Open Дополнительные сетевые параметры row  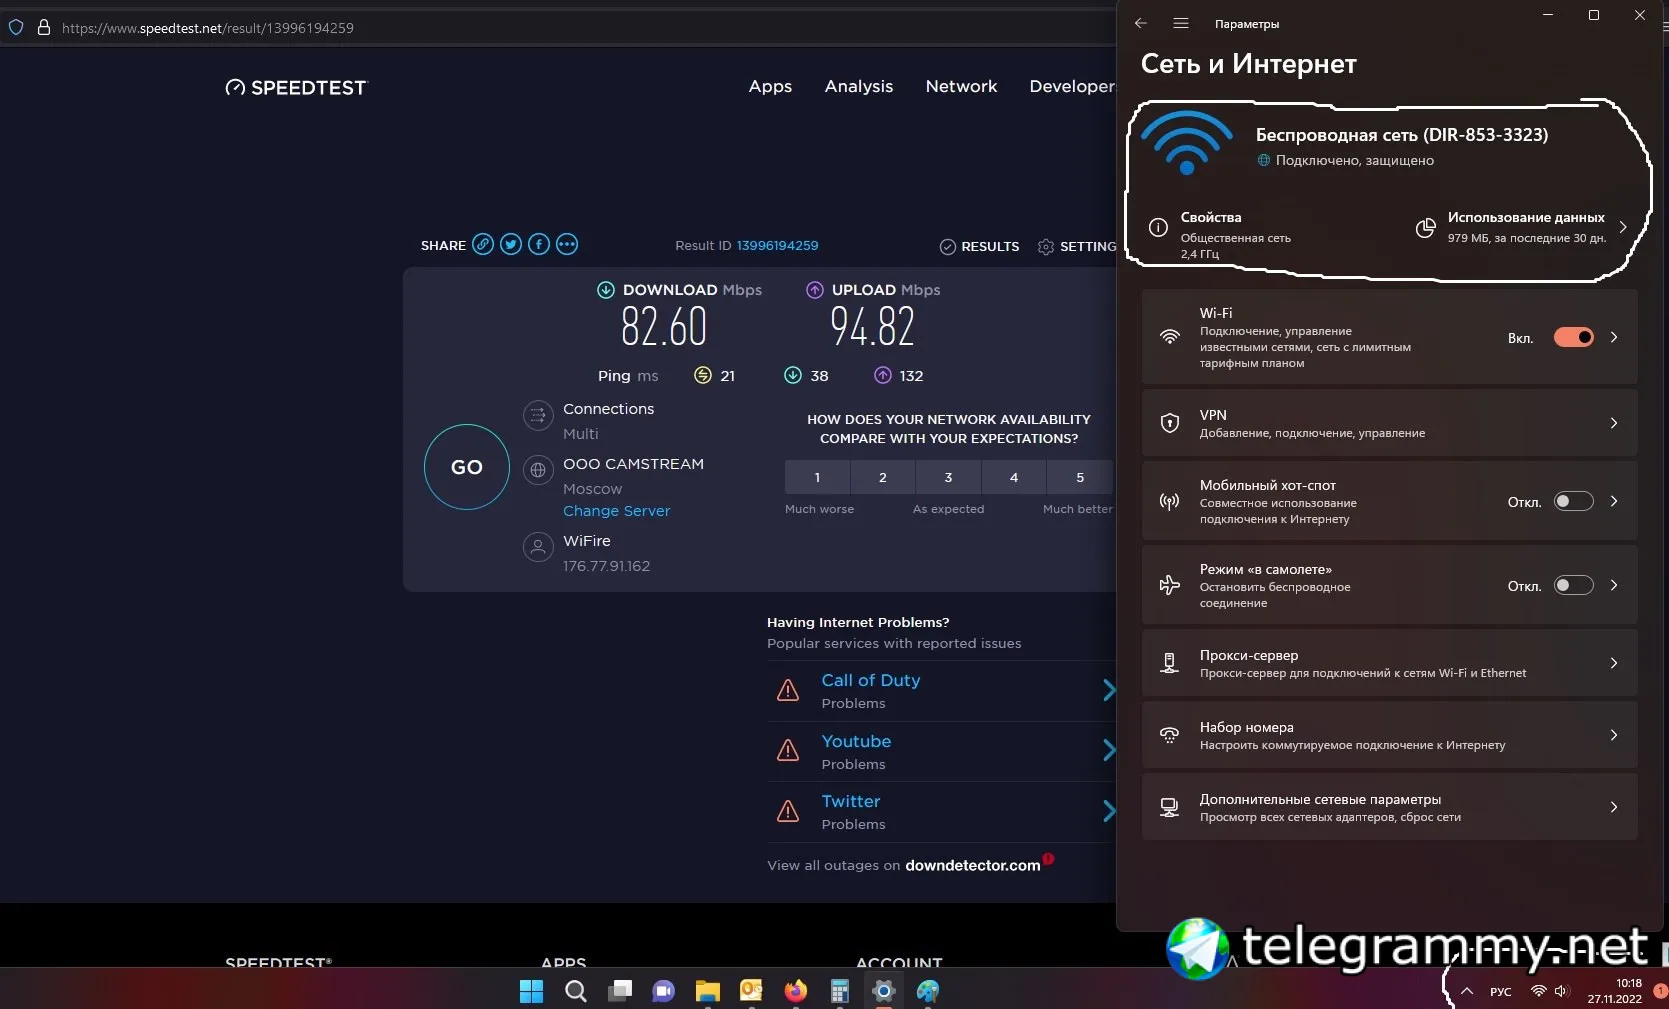coord(1390,807)
